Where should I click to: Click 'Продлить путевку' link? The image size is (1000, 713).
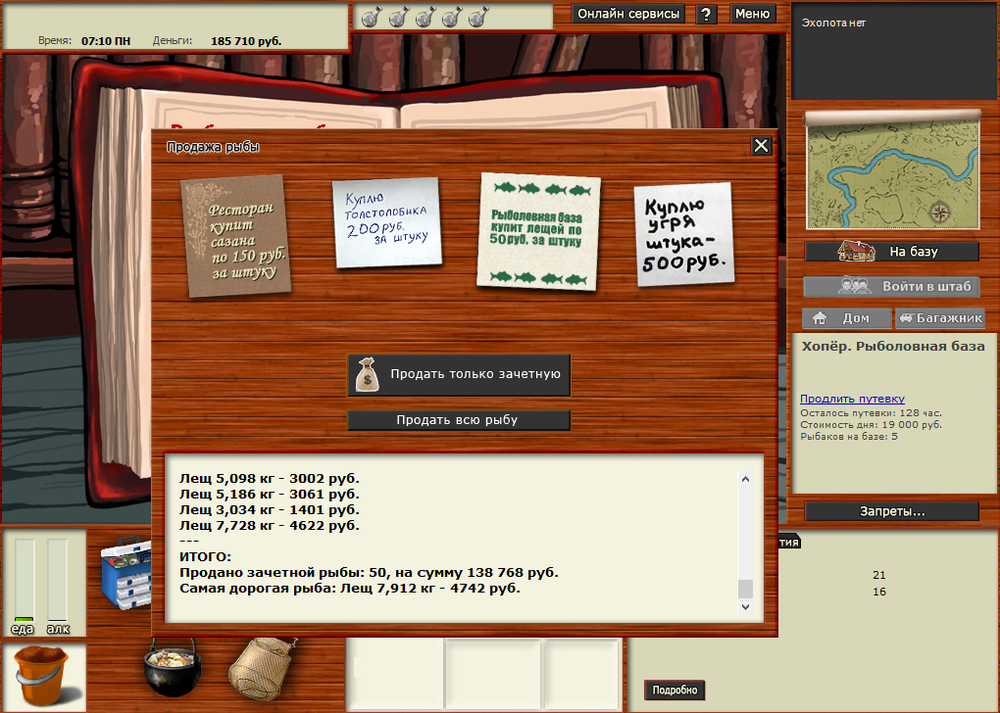(x=852, y=398)
